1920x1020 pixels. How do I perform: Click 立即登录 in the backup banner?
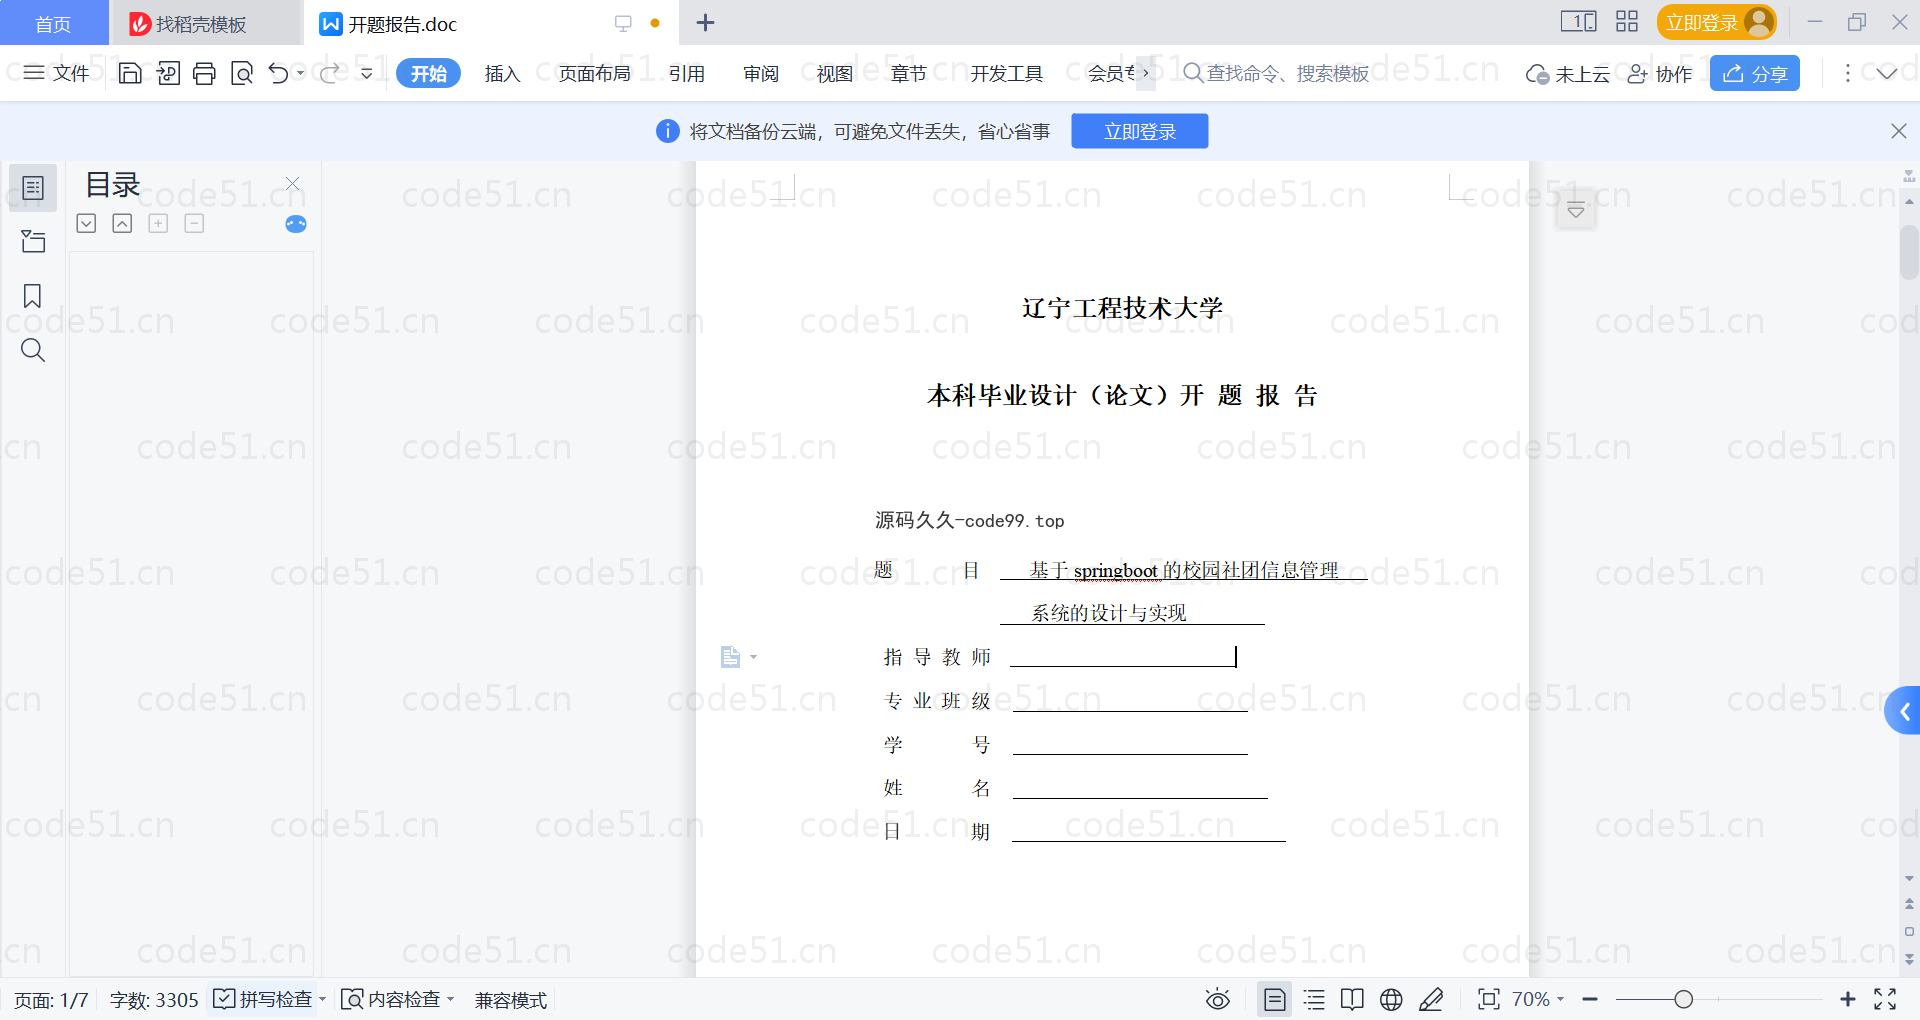point(1139,131)
